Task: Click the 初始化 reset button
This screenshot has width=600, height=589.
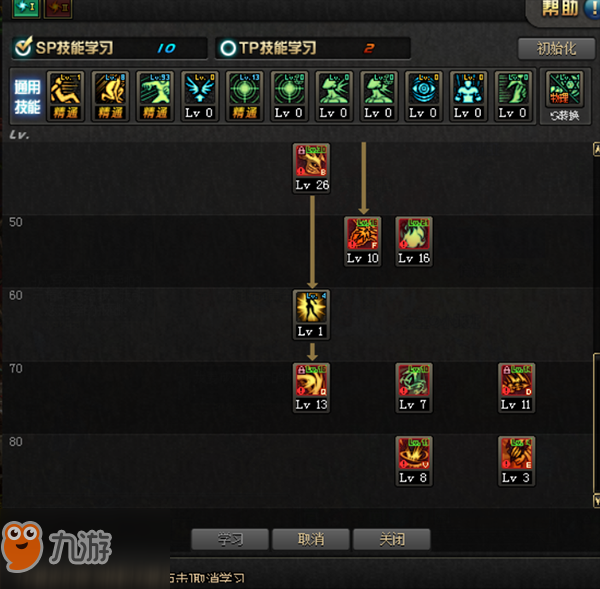Action: tap(556, 49)
